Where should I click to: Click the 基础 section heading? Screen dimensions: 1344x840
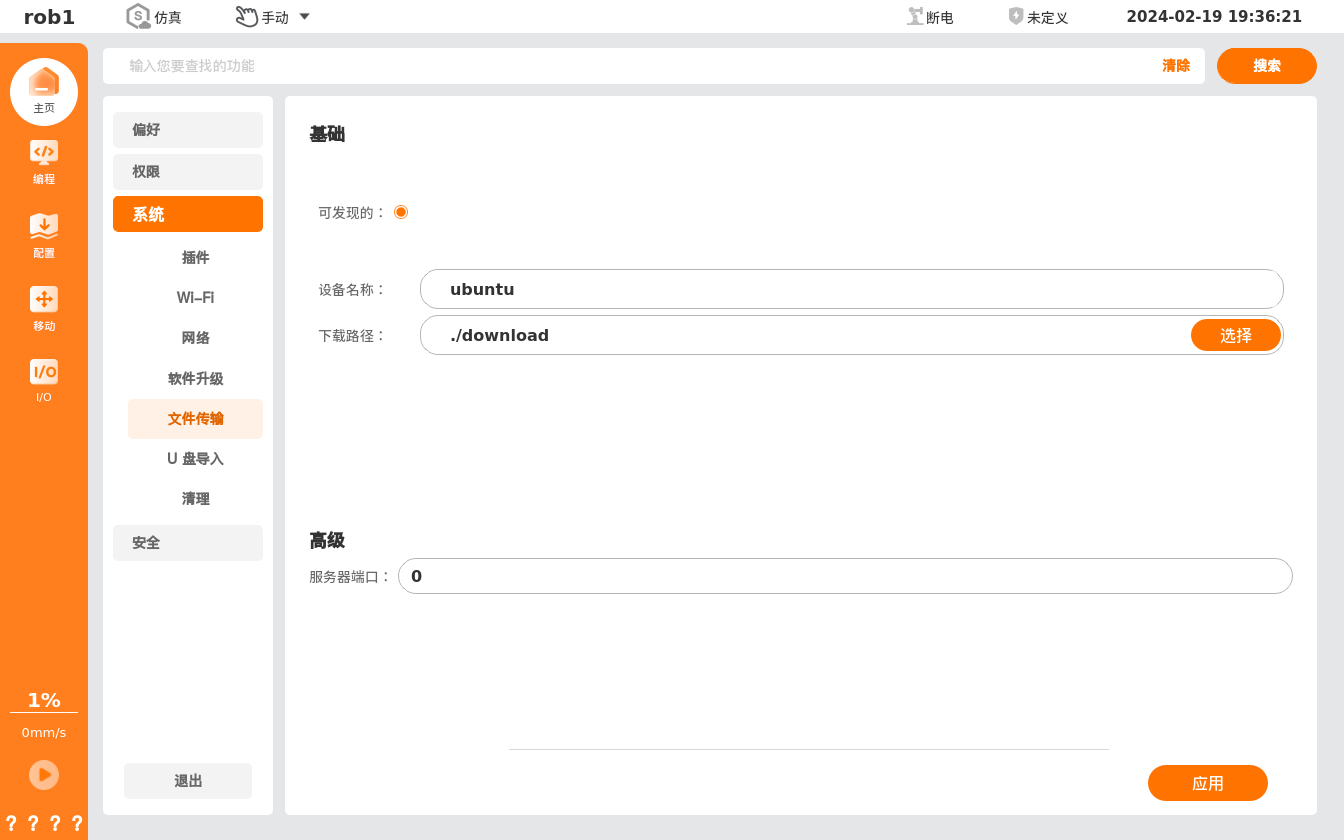[x=327, y=134]
